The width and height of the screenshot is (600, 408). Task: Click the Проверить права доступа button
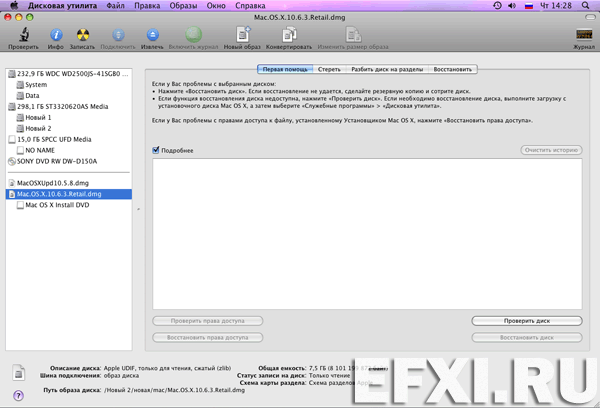click(x=207, y=321)
